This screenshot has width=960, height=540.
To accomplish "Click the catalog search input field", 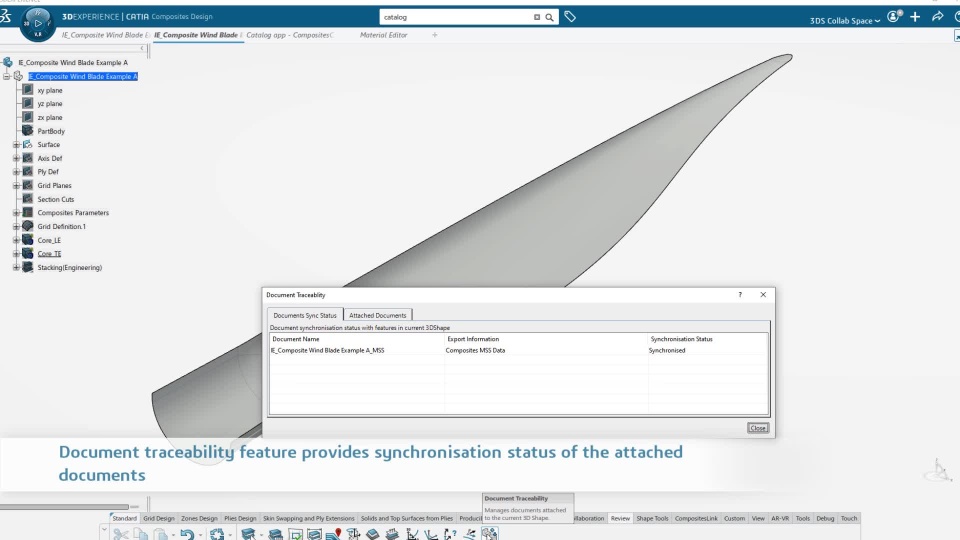I will click(456, 17).
